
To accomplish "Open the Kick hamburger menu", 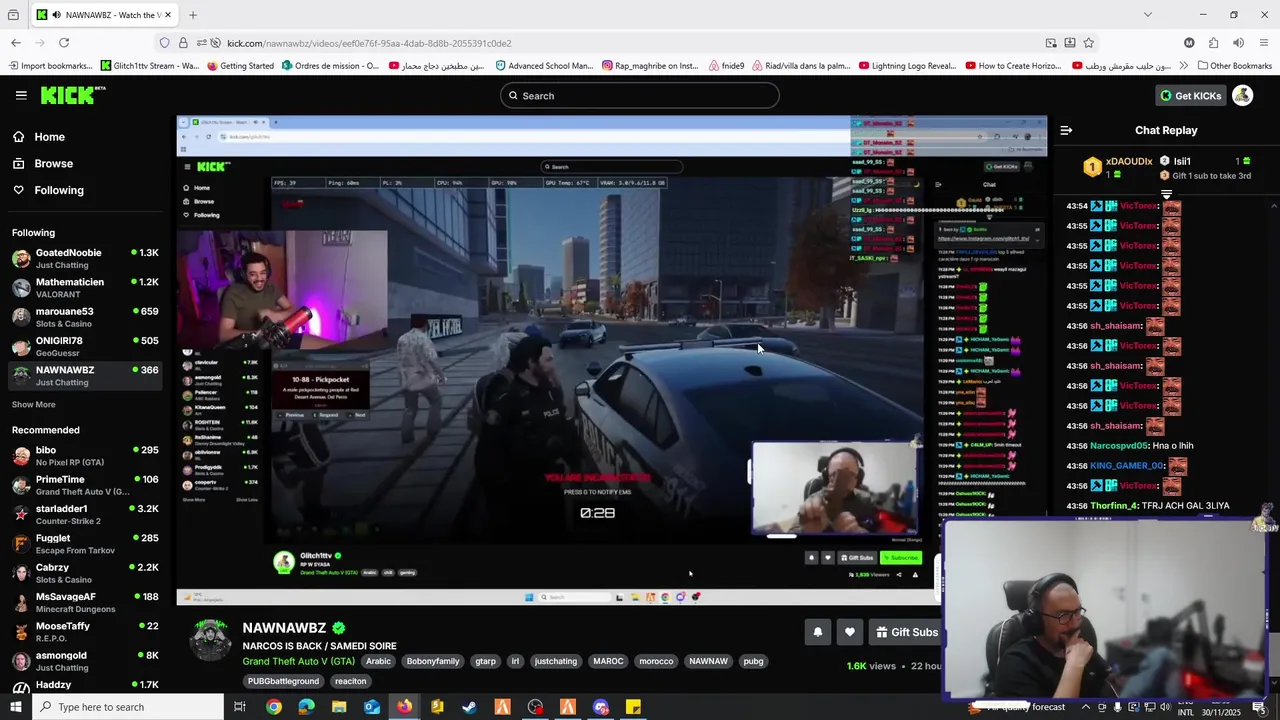I will (x=21, y=95).
